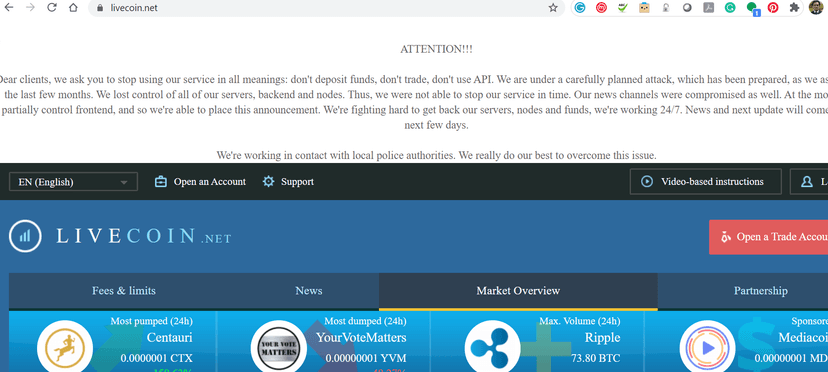Screen dimensions: 828x372
Task: Open the Chrome profile avatar
Action: [816, 7]
